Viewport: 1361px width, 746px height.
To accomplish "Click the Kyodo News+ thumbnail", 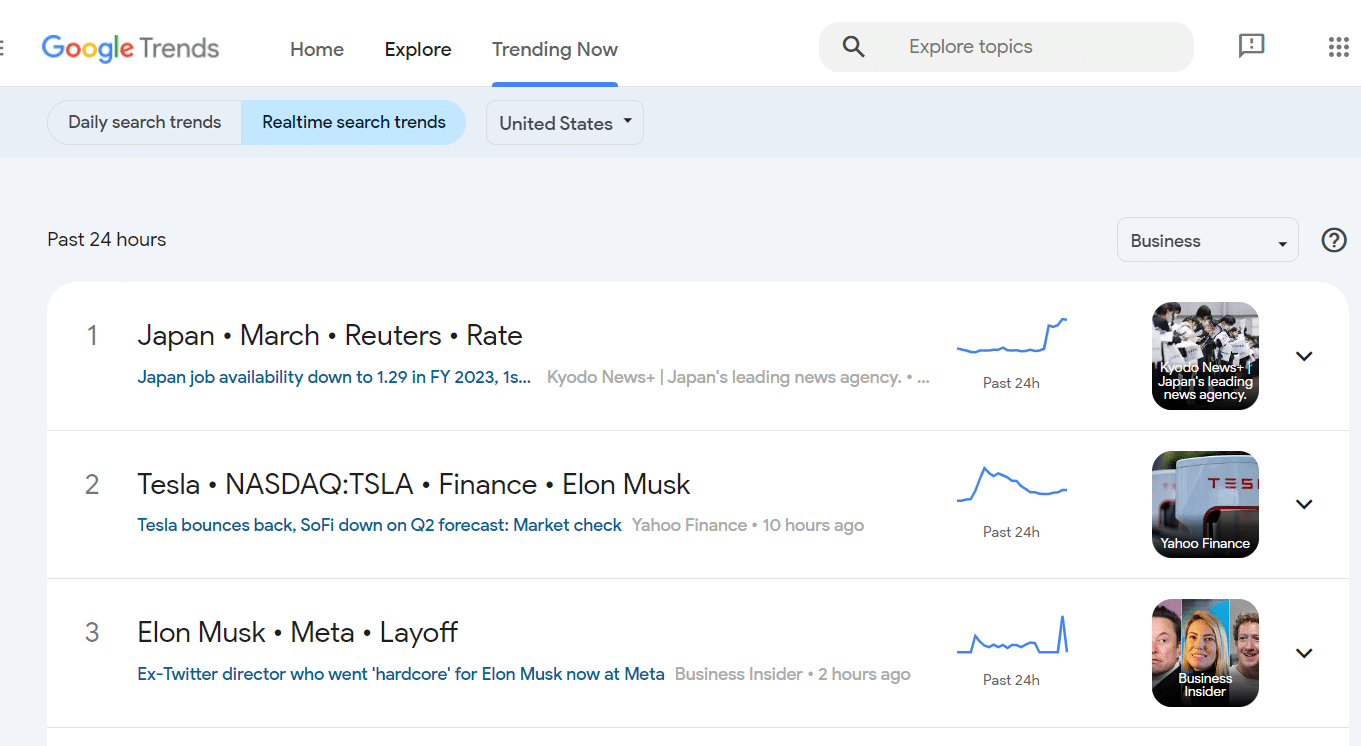I will [x=1205, y=356].
